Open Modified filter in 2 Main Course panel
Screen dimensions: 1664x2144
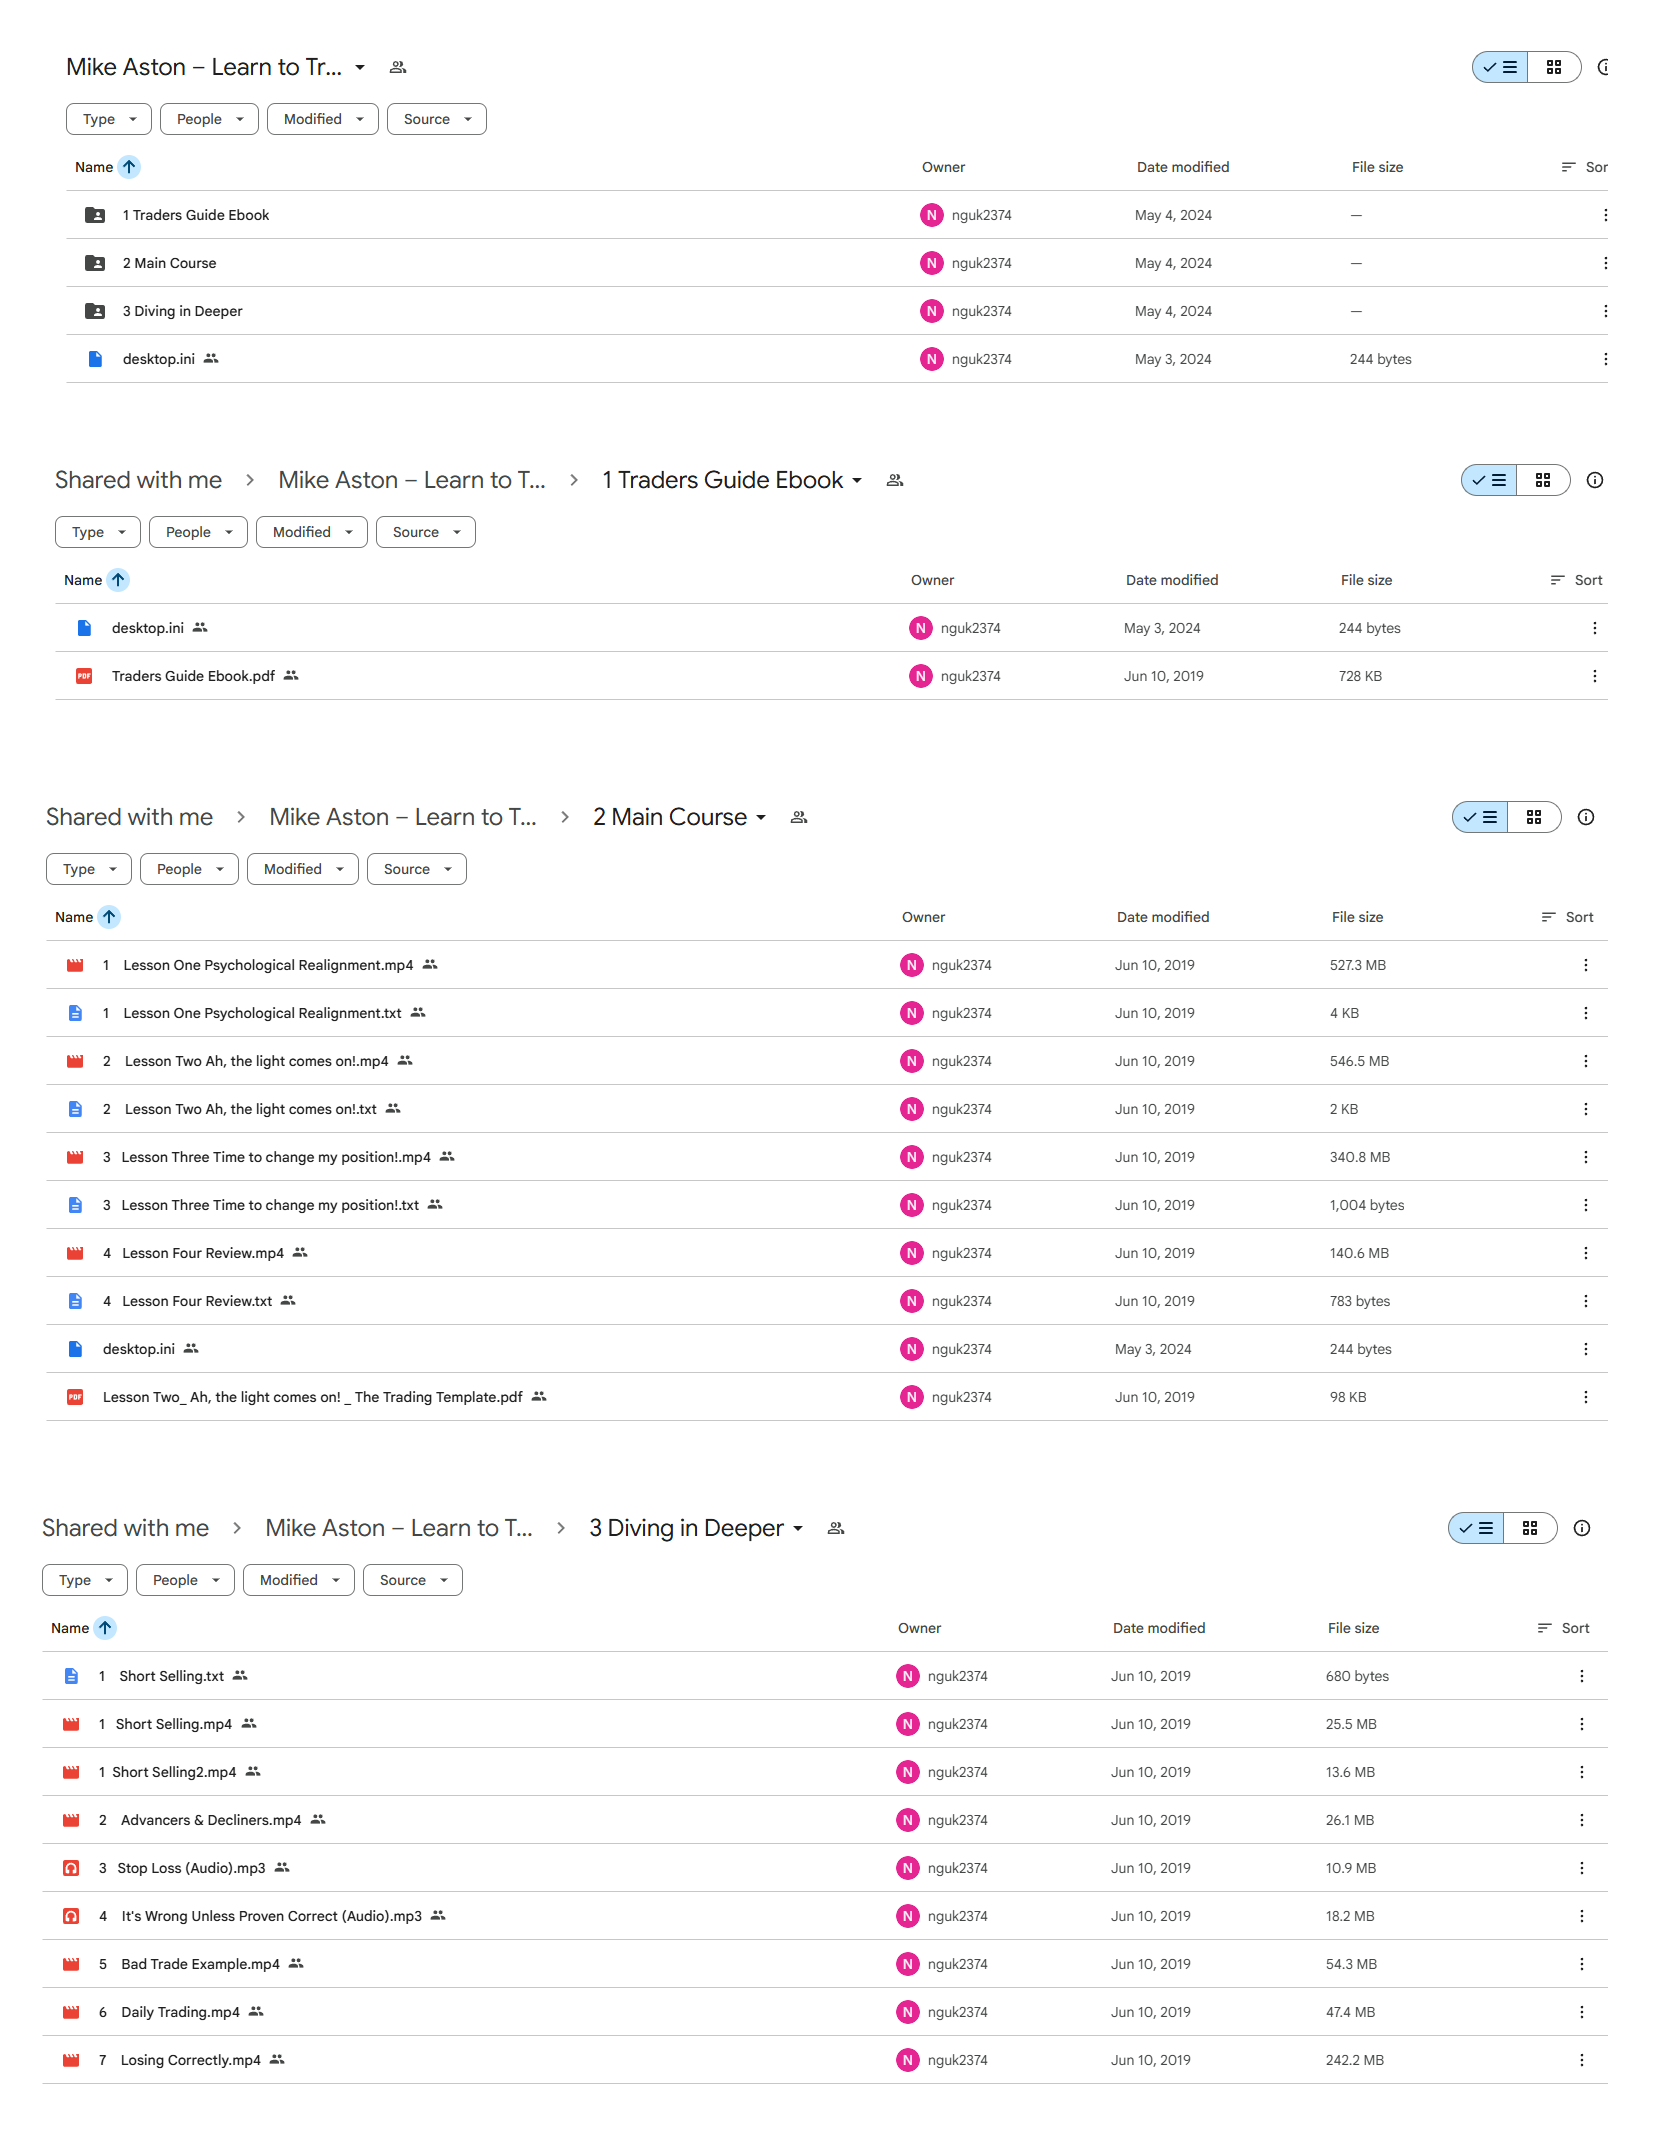click(302, 869)
